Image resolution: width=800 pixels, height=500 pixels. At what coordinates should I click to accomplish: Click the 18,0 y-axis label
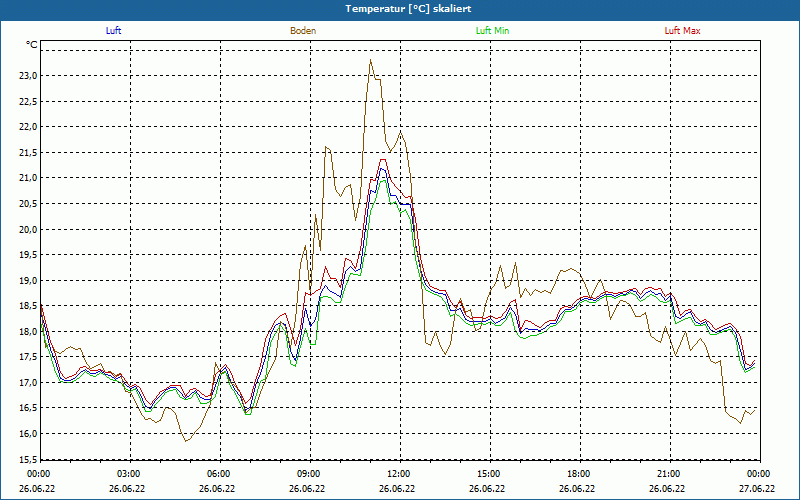29,331
